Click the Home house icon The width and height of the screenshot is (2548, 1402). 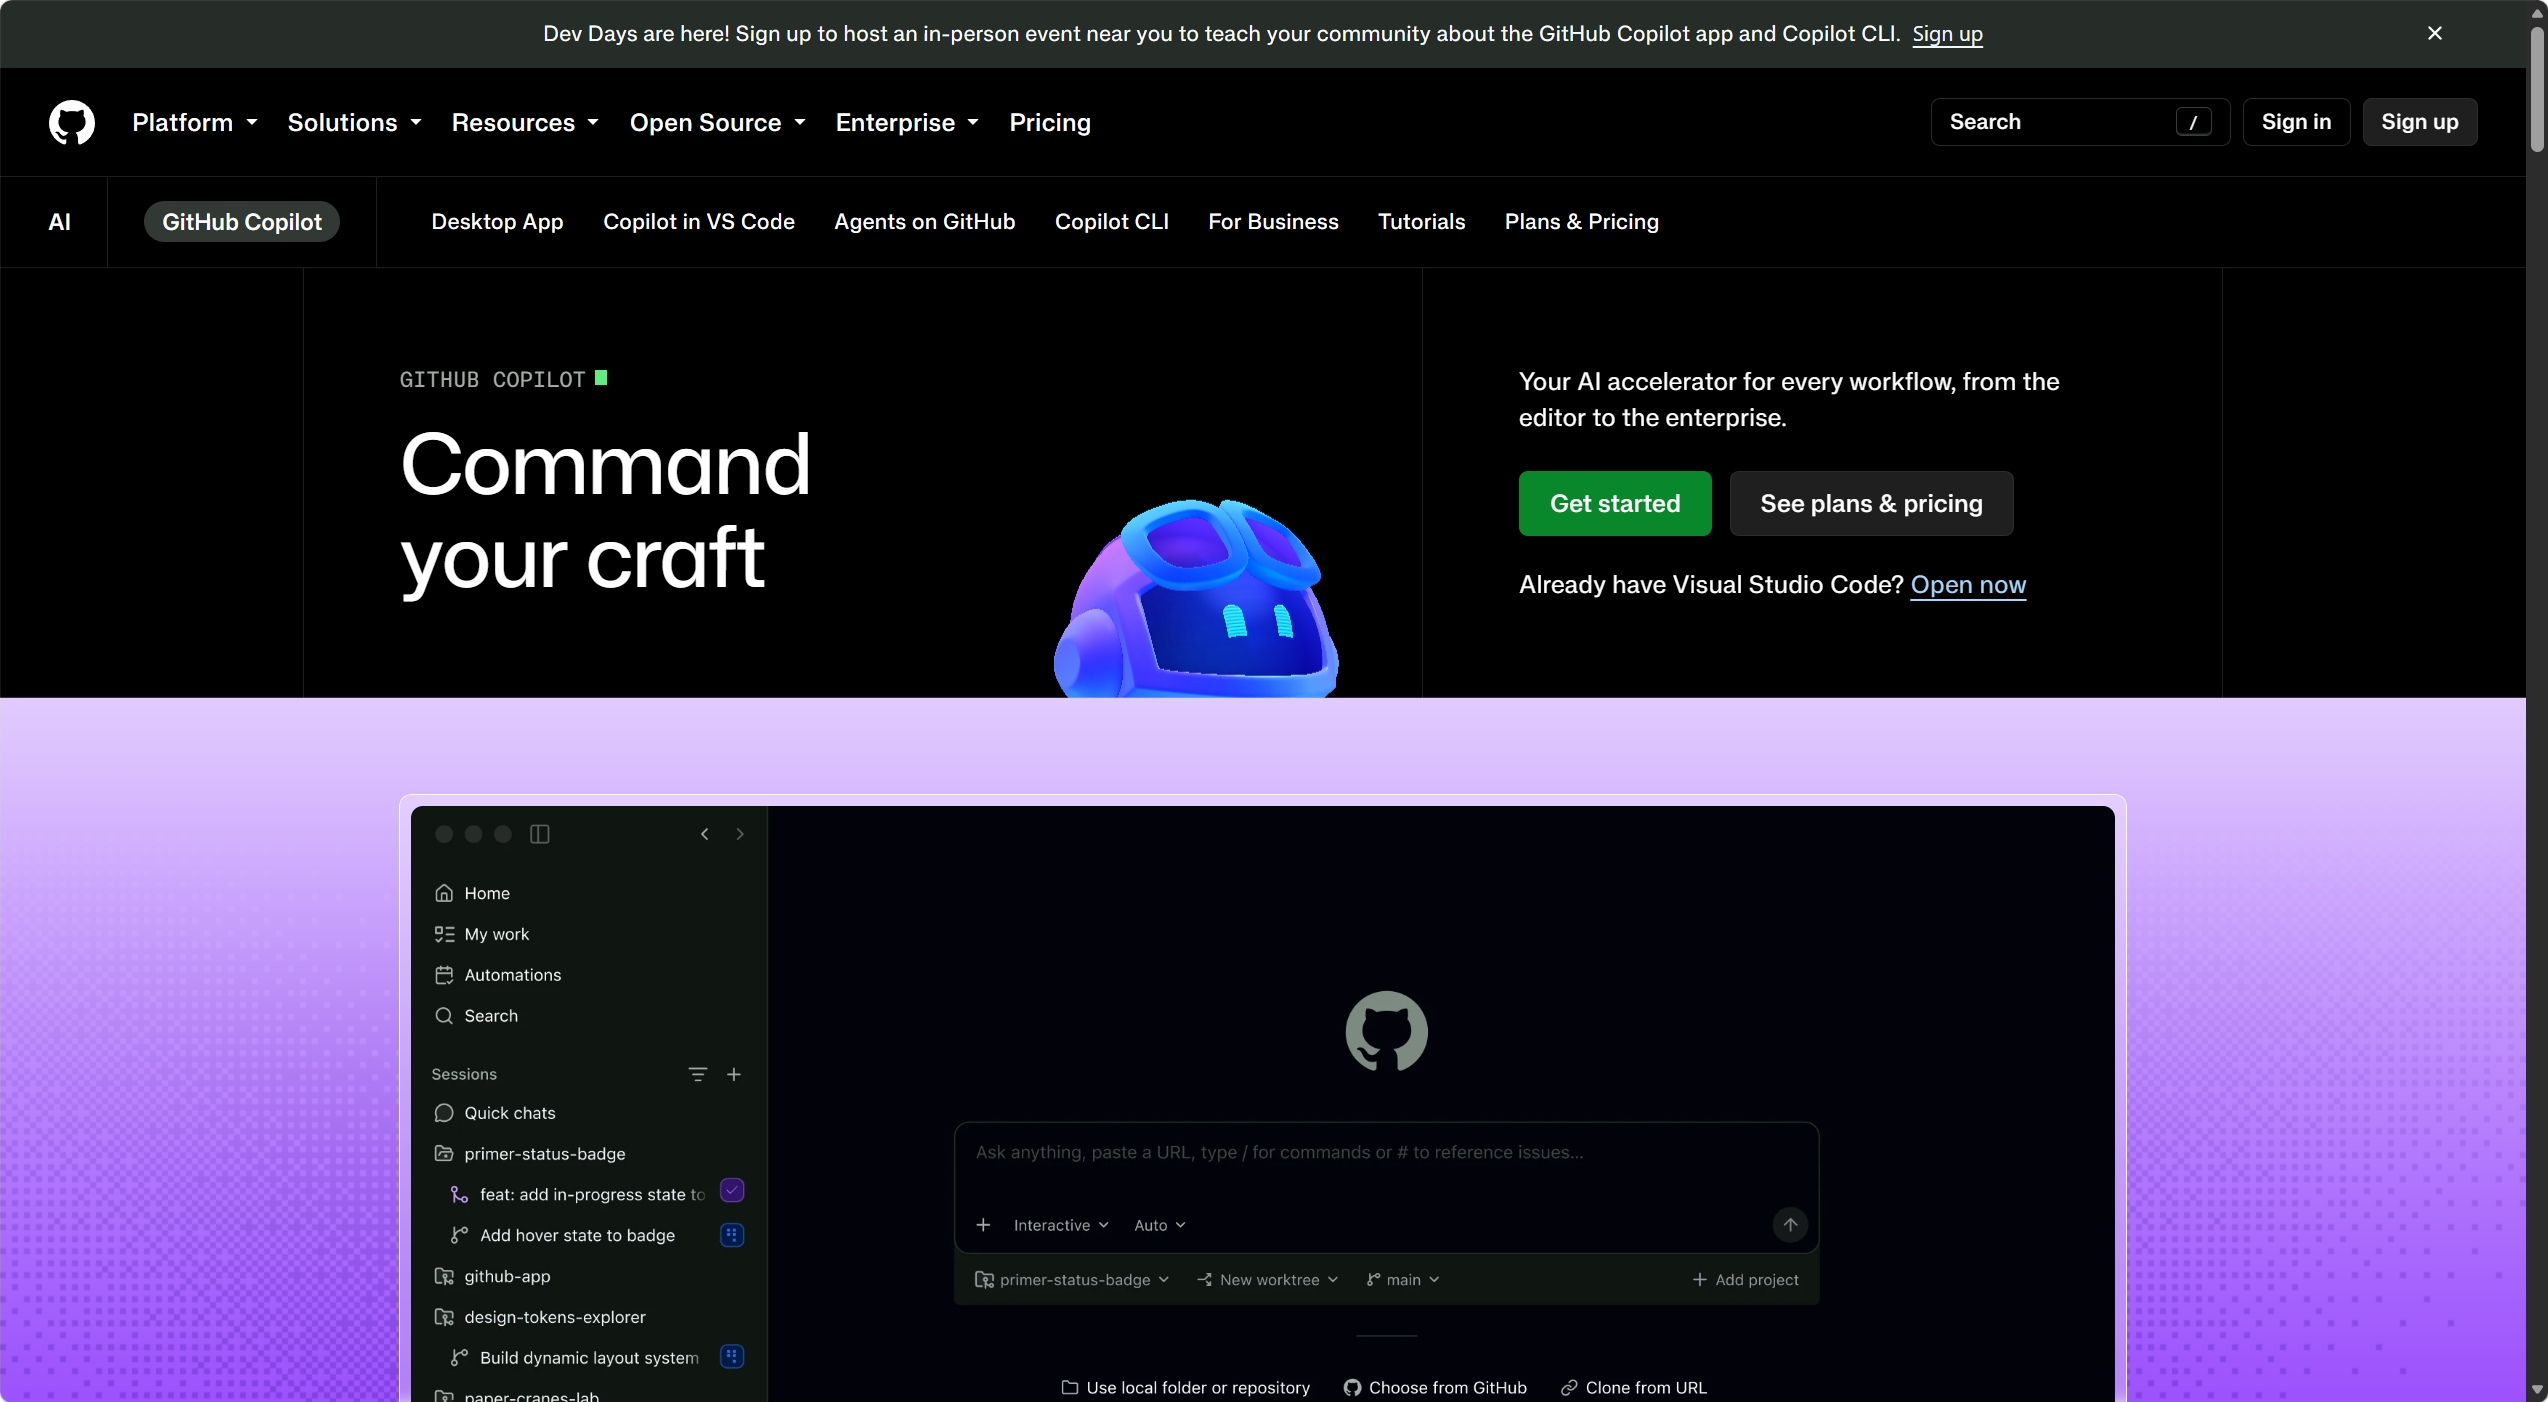444,893
